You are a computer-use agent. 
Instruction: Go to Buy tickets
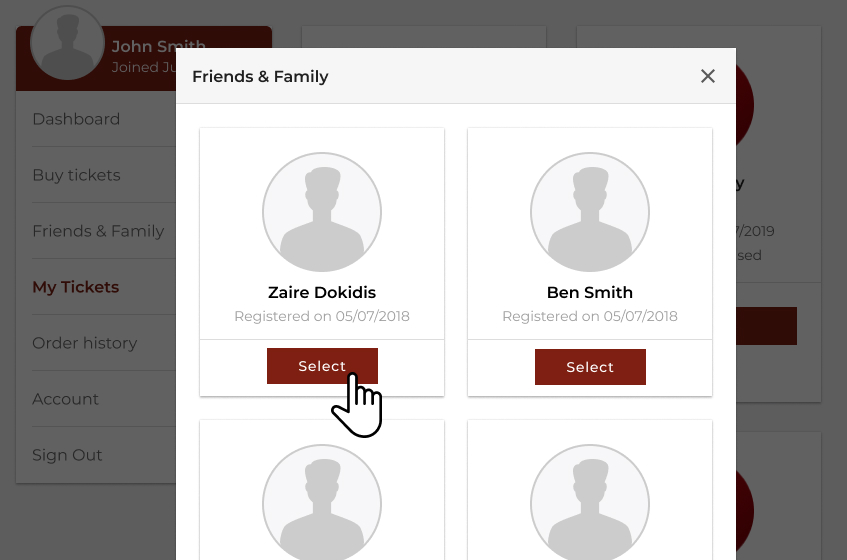76,175
